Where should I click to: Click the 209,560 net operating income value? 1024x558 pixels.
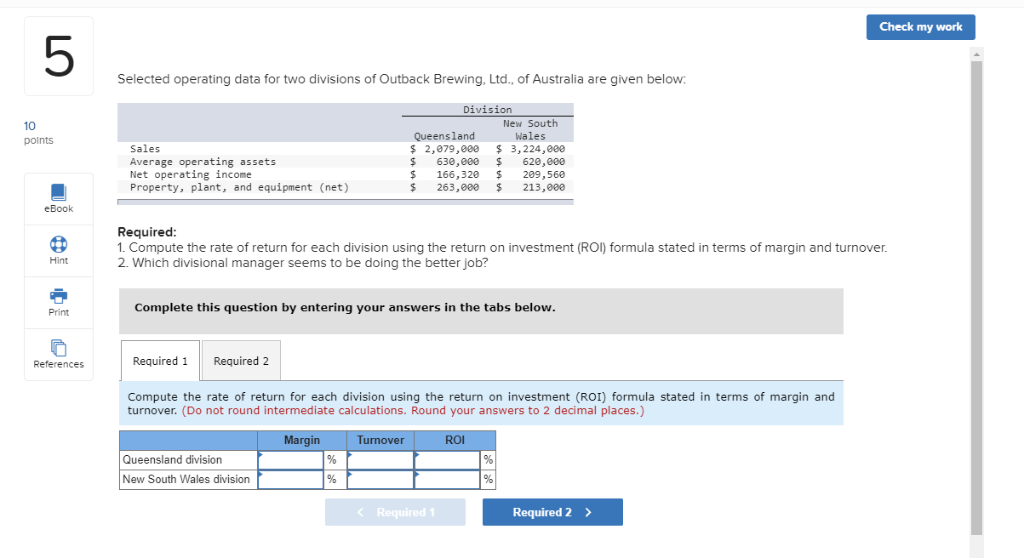coord(543,174)
